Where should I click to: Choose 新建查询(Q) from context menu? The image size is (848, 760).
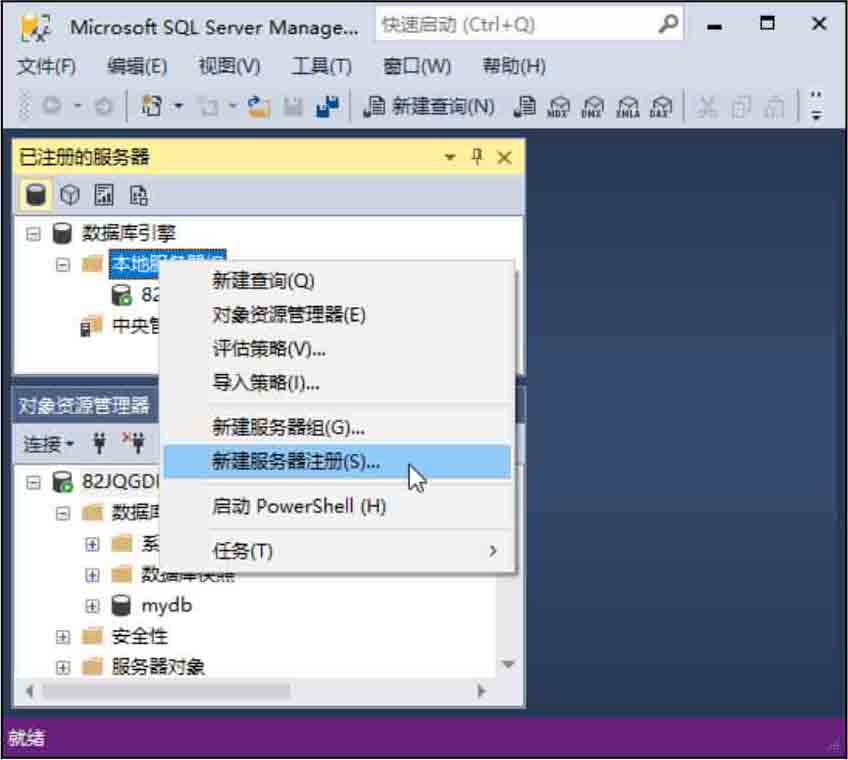click(338, 281)
